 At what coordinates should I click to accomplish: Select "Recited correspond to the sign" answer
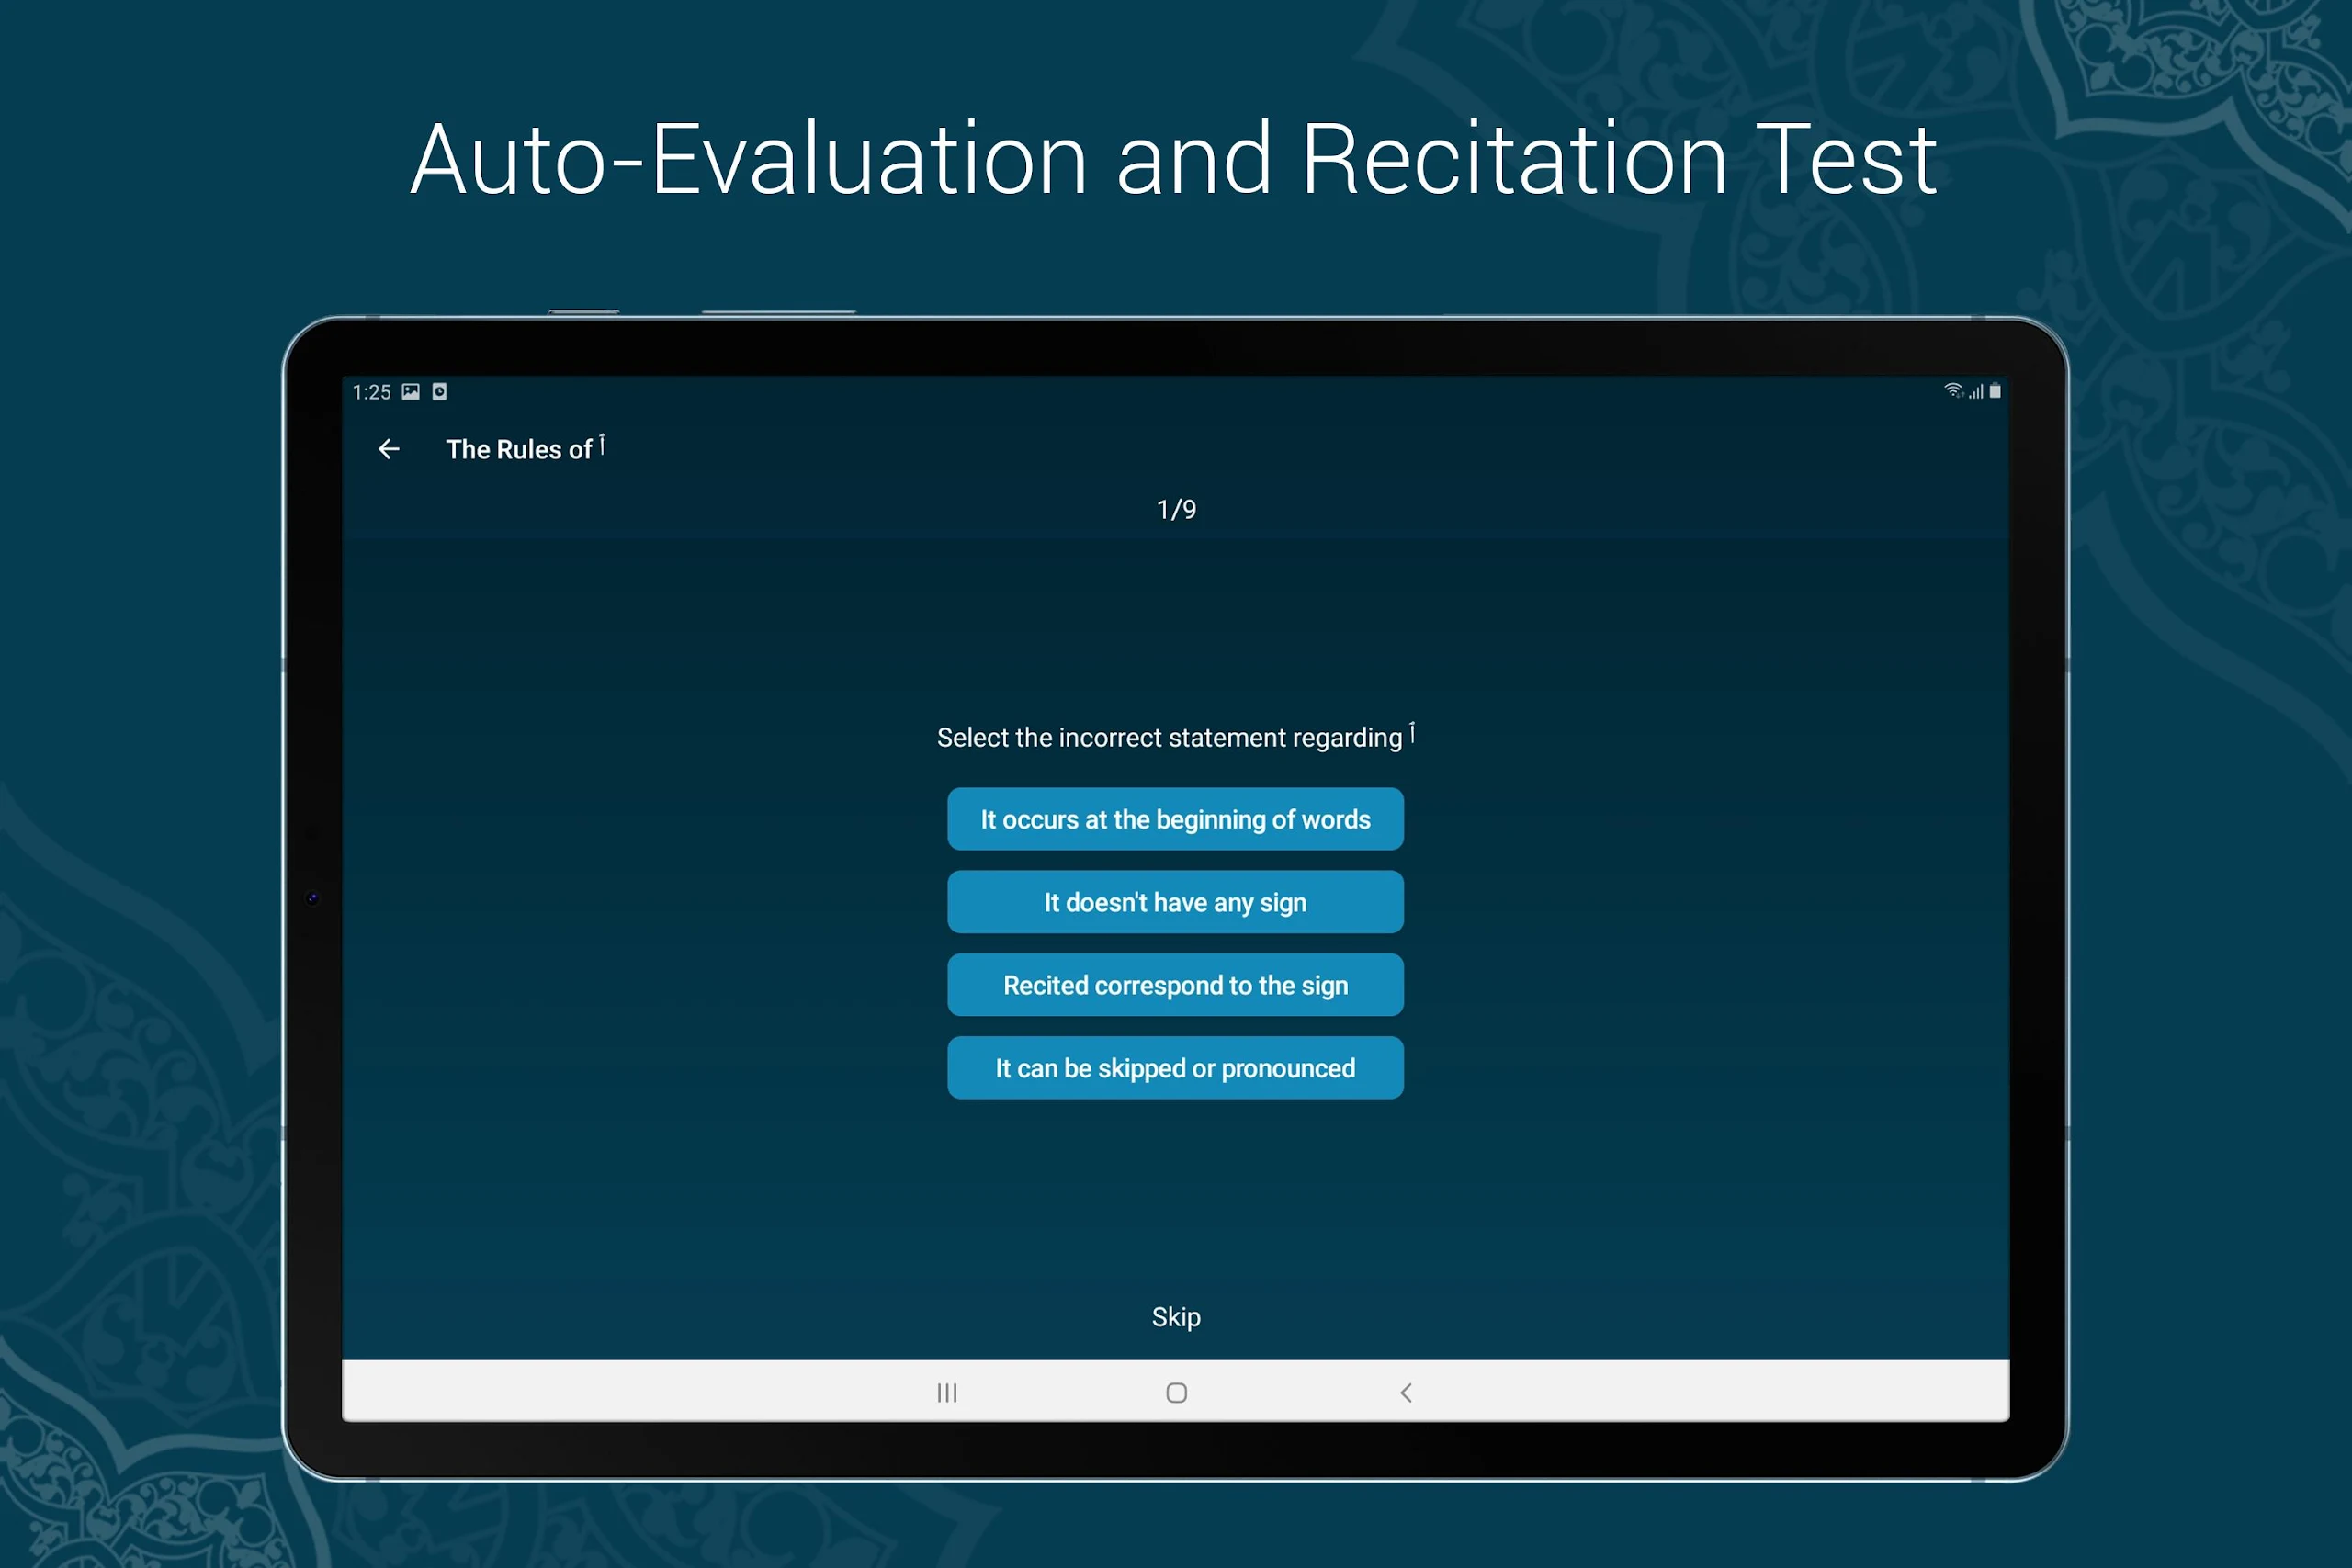click(1175, 985)
